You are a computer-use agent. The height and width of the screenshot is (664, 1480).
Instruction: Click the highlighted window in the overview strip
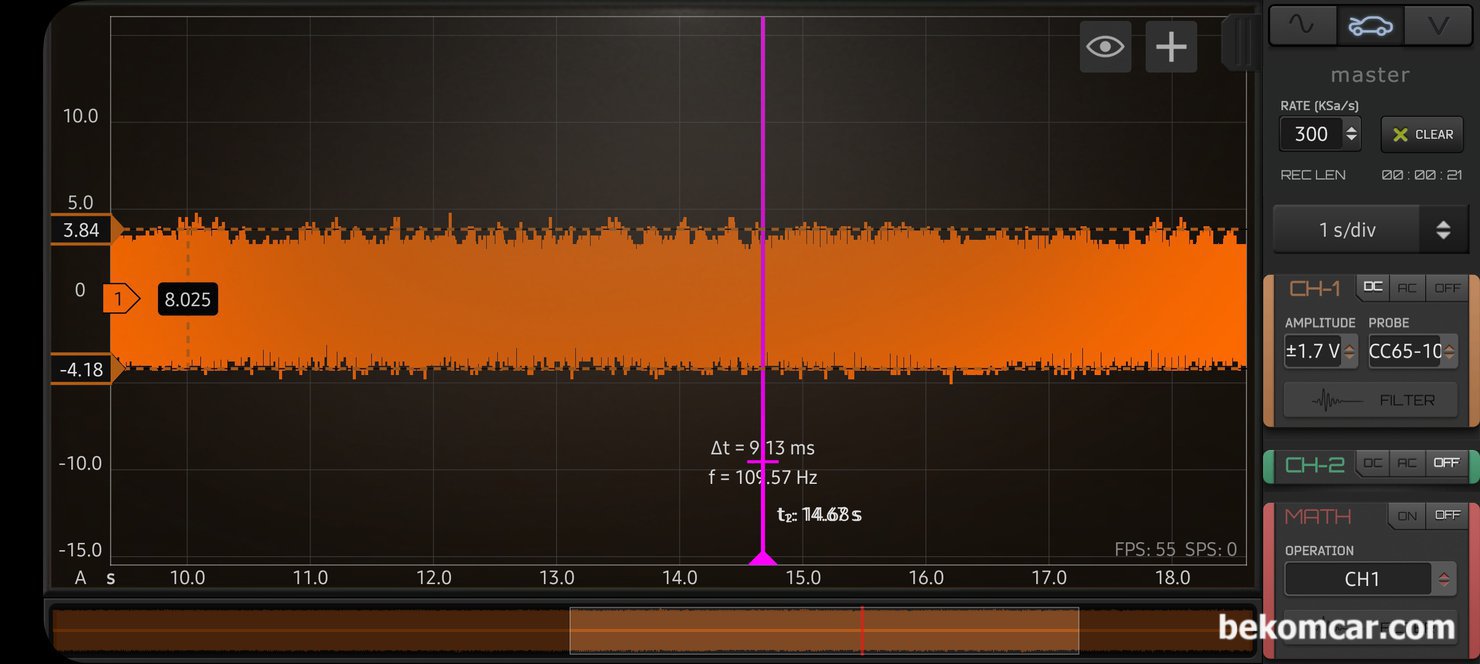(824, 631)
